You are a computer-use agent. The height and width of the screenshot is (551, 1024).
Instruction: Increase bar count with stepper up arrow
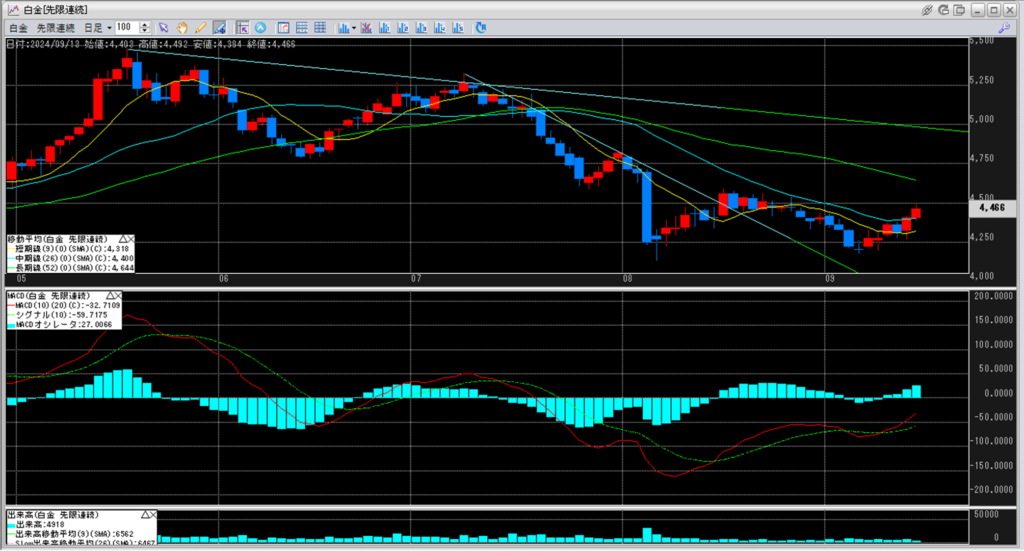(145, 25)
